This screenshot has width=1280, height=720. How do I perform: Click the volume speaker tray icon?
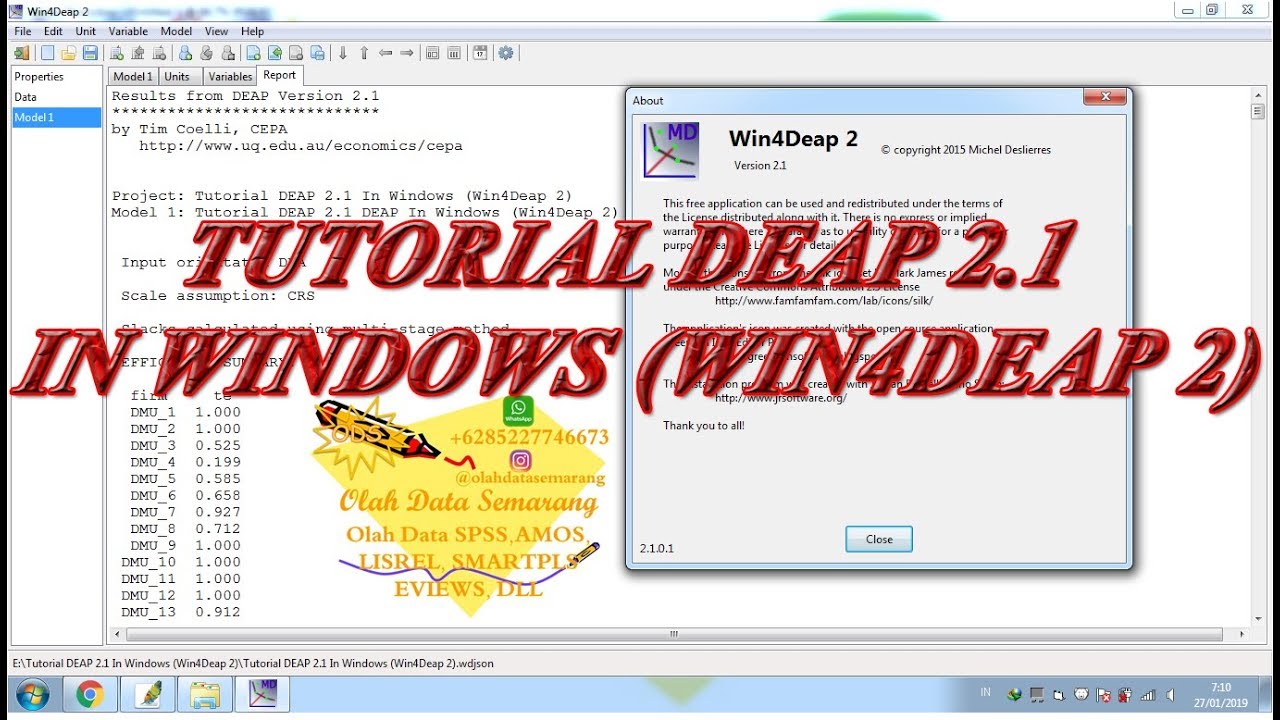tap(1170, 695)
